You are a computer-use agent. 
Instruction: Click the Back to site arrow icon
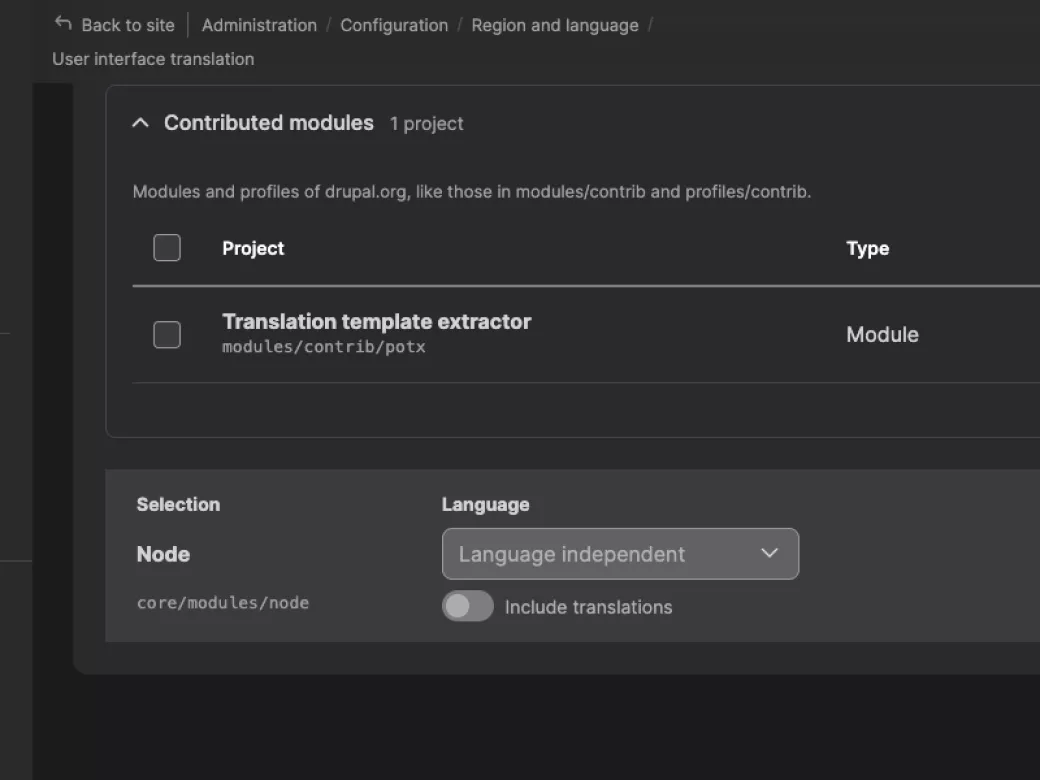(63, 24)
